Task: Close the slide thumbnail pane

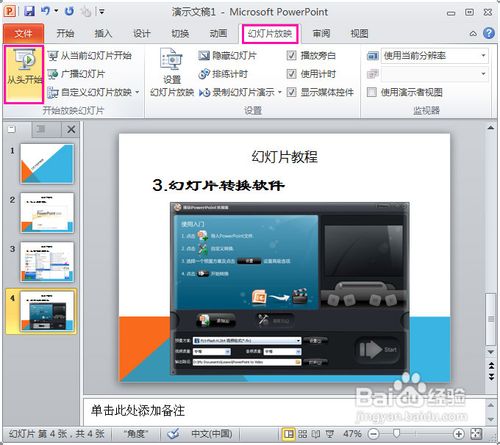Action: click(71, 129)
